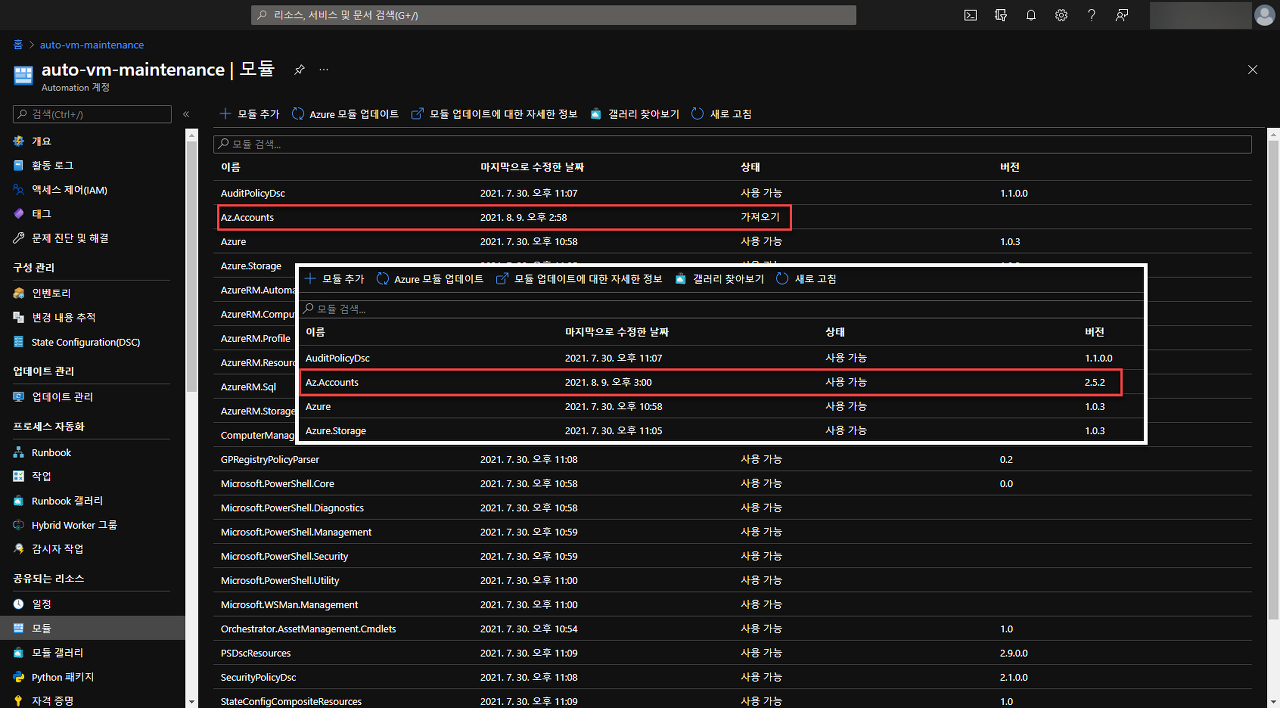Click the account avatar icon
The width and height of the screenshot is (1280, 708).
point(1264,15)
